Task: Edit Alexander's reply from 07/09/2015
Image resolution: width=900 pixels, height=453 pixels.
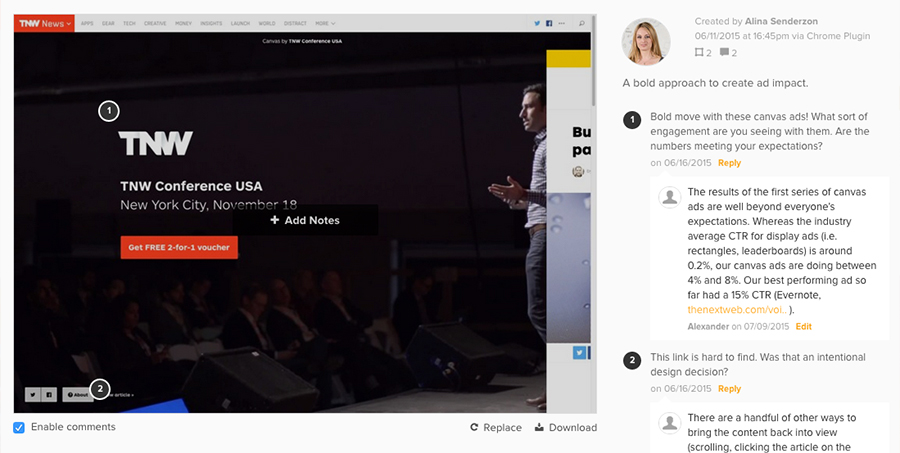Action: coord(803,326)
